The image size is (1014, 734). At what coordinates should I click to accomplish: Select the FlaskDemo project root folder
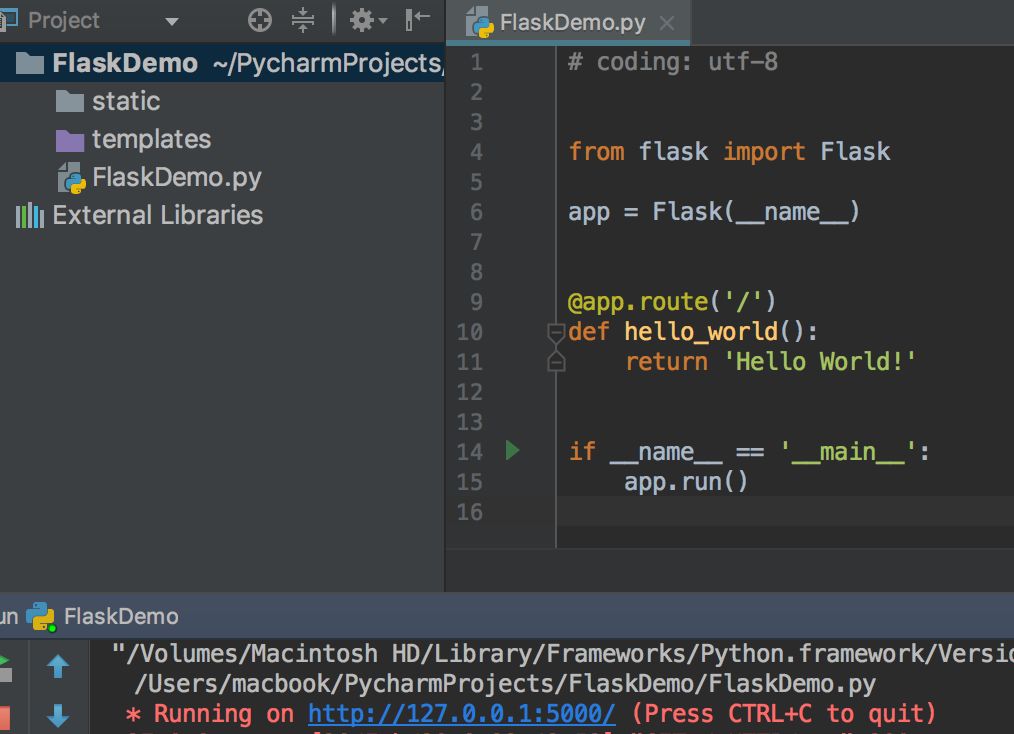point(222,63)
